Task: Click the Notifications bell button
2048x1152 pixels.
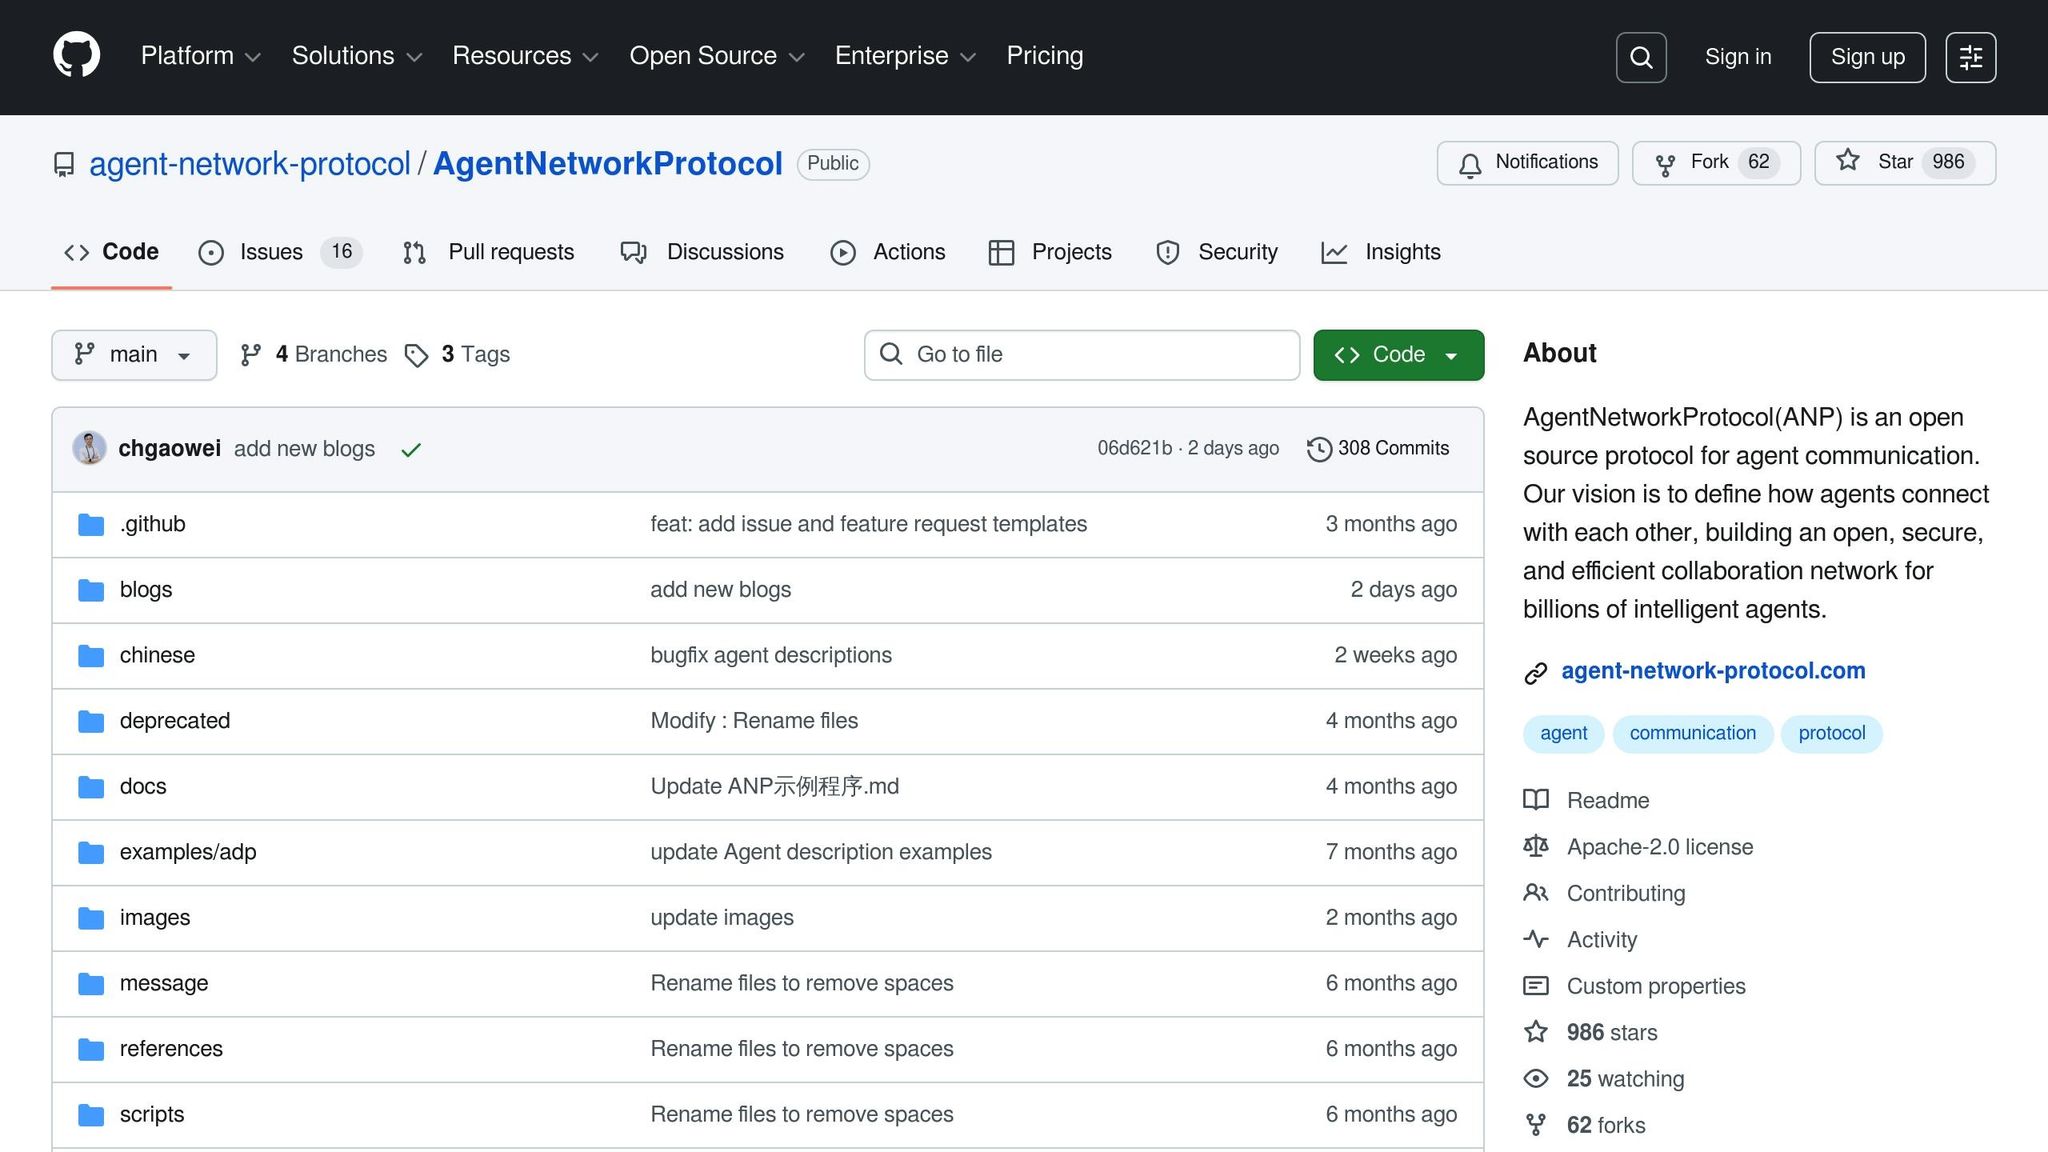Action: 1527,163
